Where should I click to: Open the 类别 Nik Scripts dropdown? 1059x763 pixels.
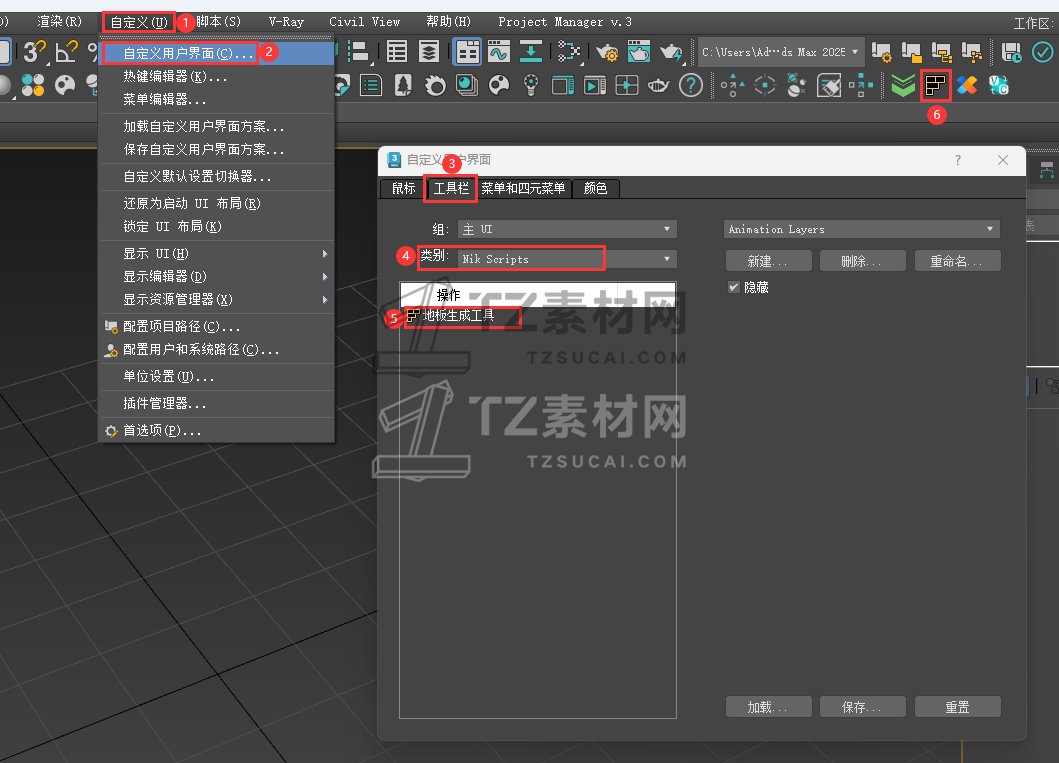(567, 259)
